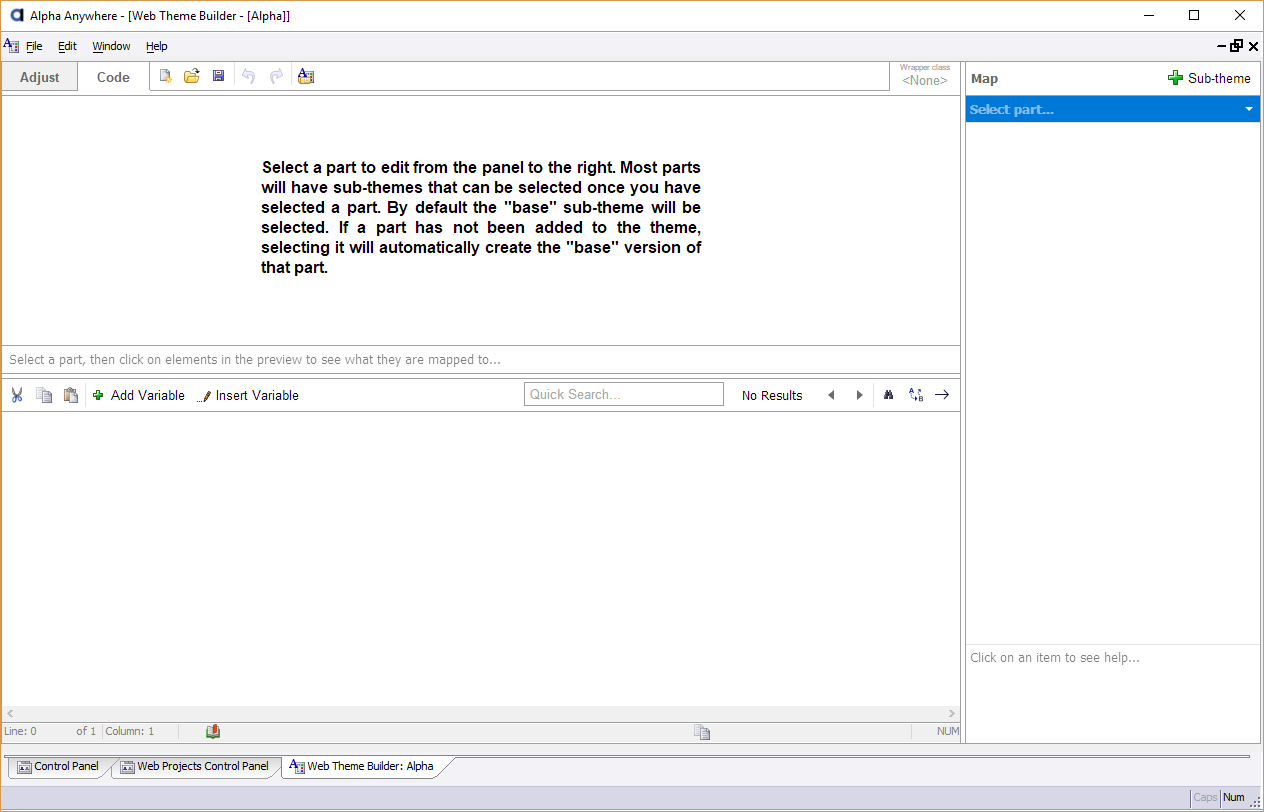
Task: Switch to the Code tab
Action: click(113, 77)
